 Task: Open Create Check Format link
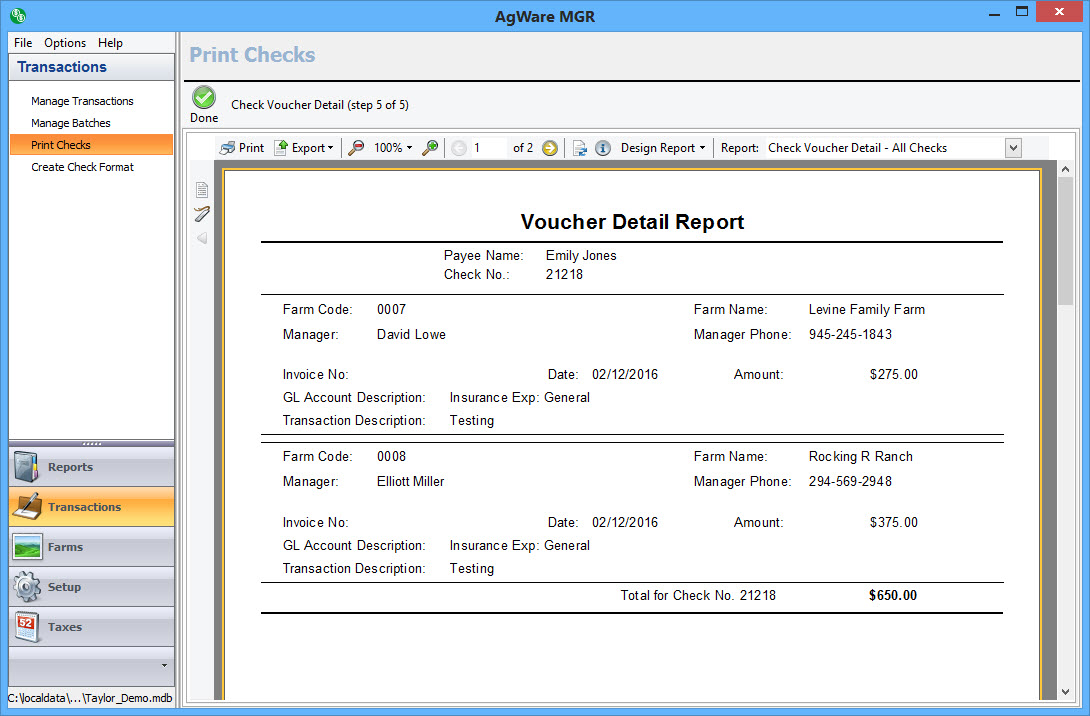(82, 167)
